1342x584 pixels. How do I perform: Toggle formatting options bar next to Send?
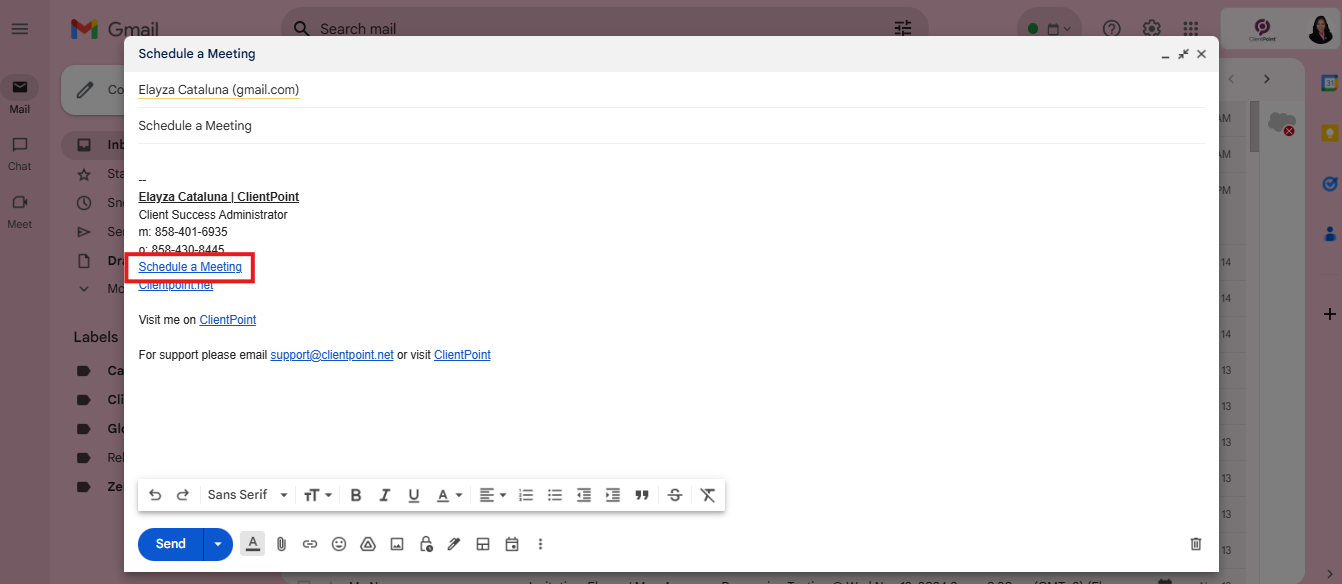(x=253, y=544)
